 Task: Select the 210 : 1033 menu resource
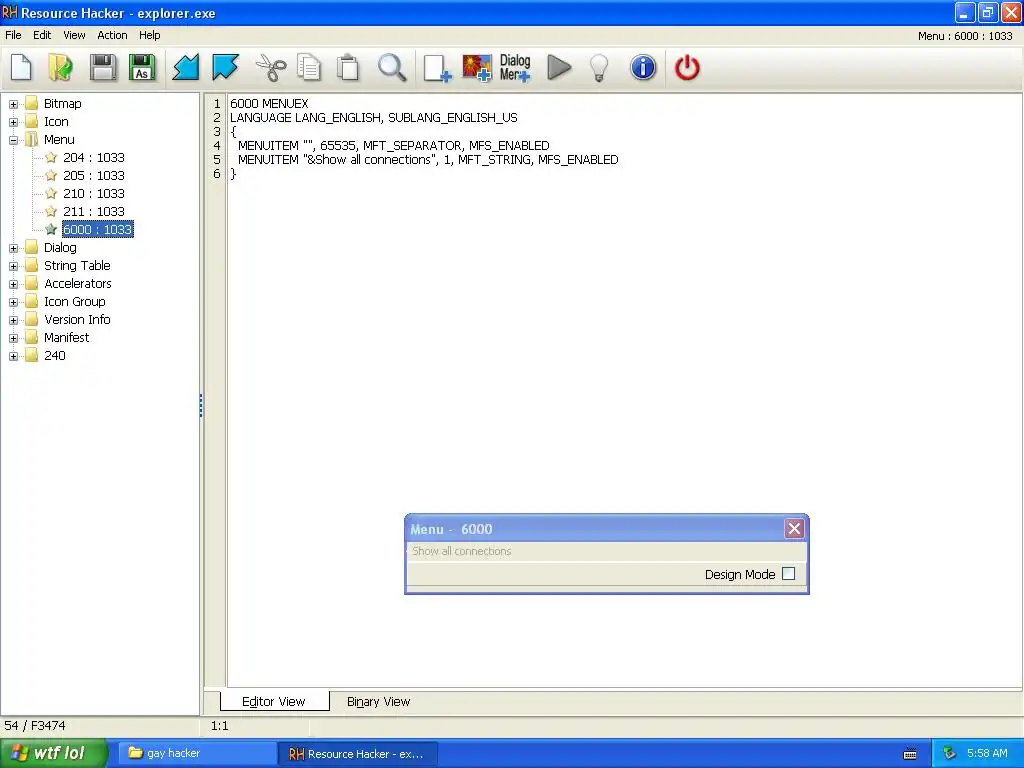point(93,193)
